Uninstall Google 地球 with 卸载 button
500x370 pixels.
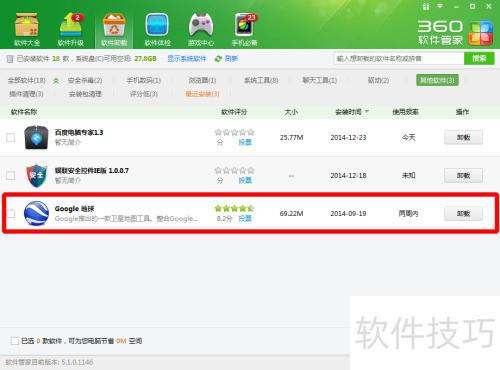coord(463,213)
